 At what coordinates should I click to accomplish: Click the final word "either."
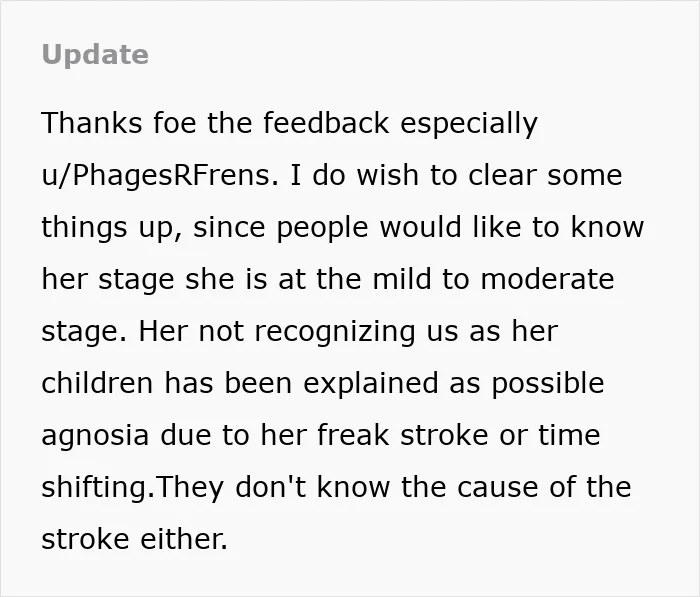pyautogui.click(x=184, y=539)
